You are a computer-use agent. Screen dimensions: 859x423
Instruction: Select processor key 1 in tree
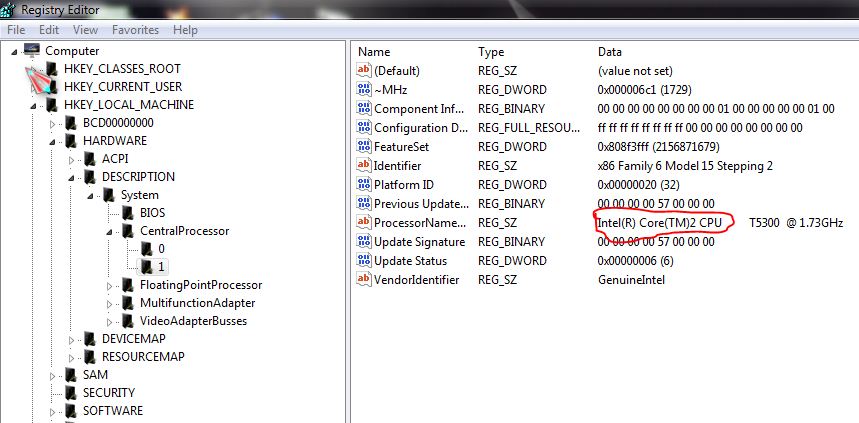161,267
